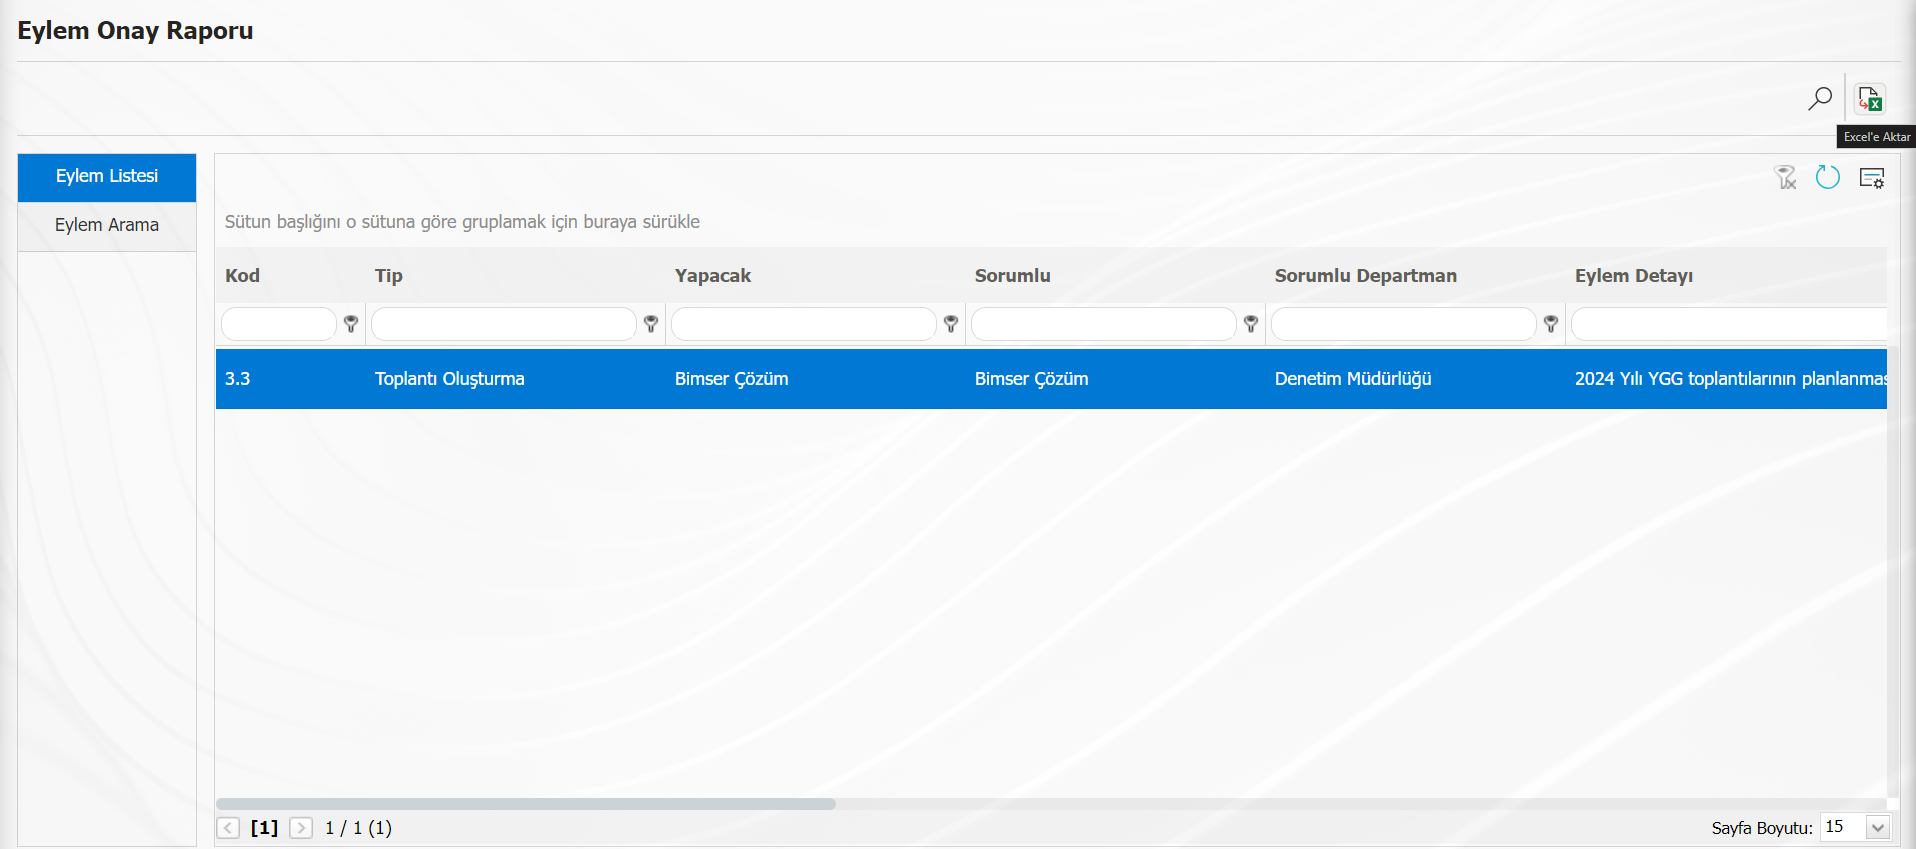Focus the Kod filter input field
The height and width of the screenshot is (849, 1916).
279,324
